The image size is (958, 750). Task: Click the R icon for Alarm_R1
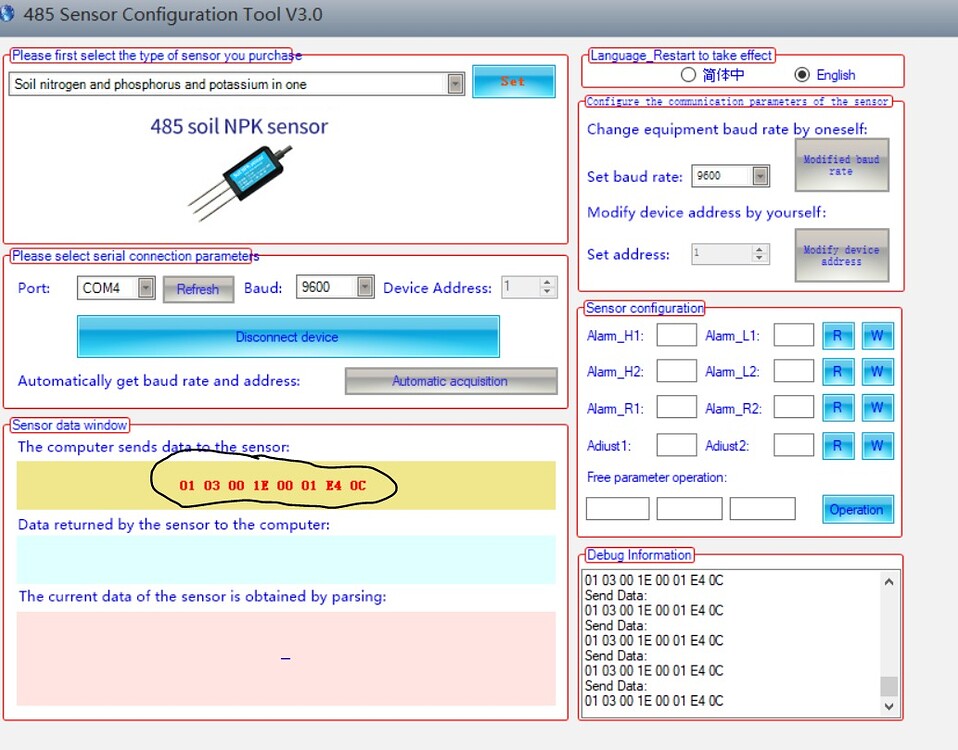click(x=838, y=407)
